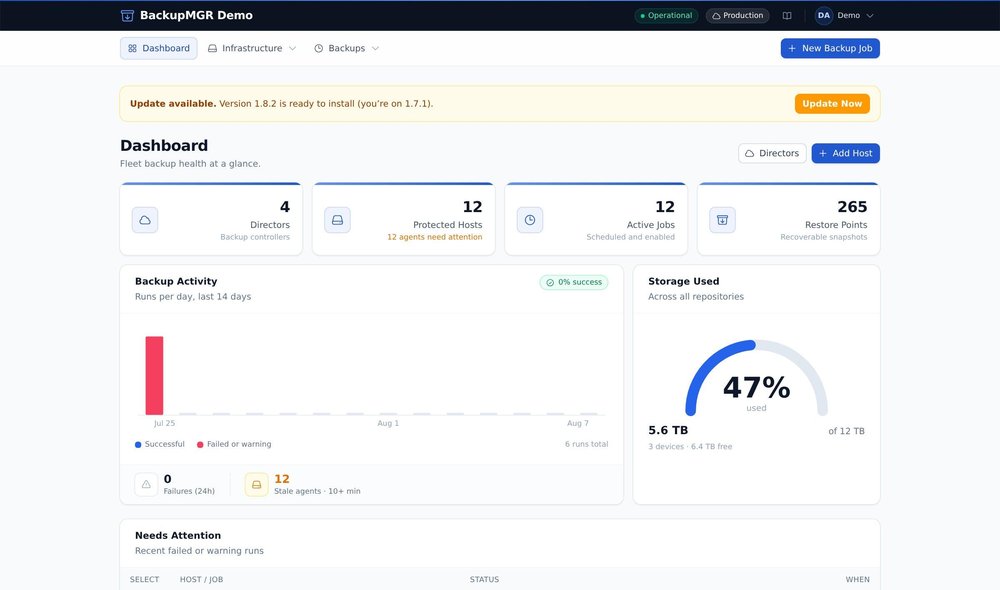The image size is (1000, 590).
Task: Click the Production environment badge
Action: [737, 16]
